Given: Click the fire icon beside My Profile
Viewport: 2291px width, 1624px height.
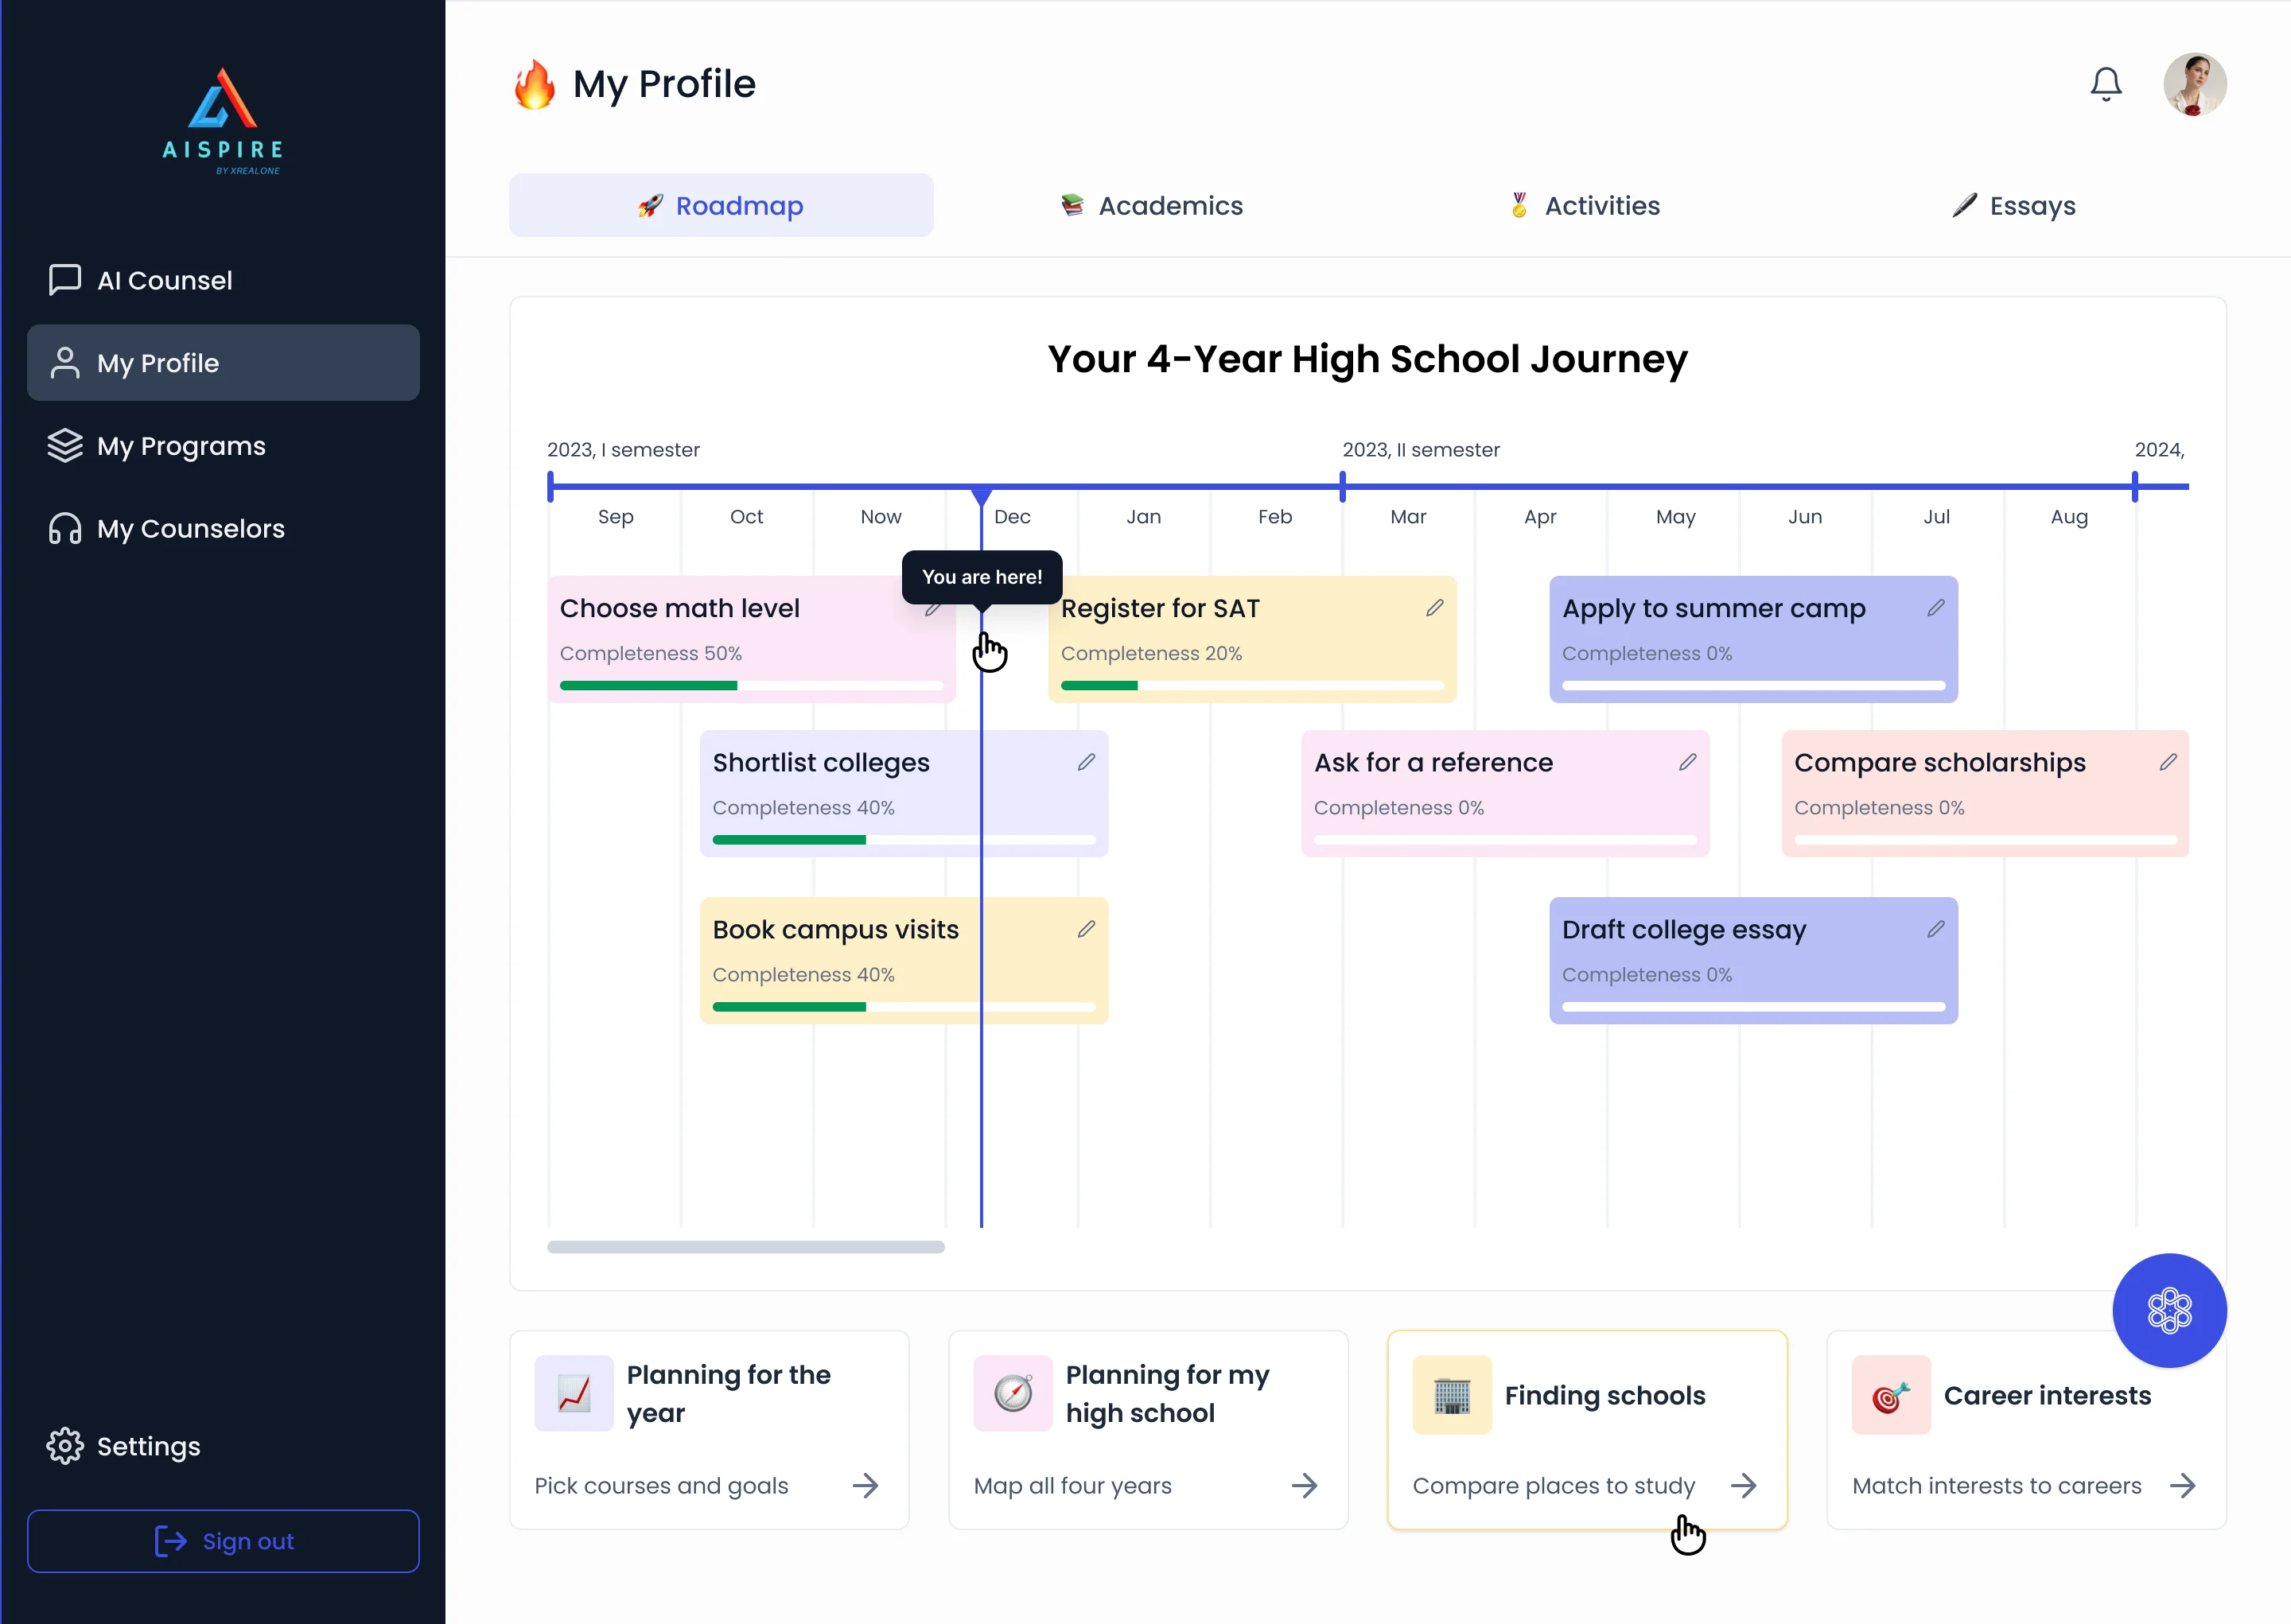Looking at the screenshot, I should pos(534,84).
